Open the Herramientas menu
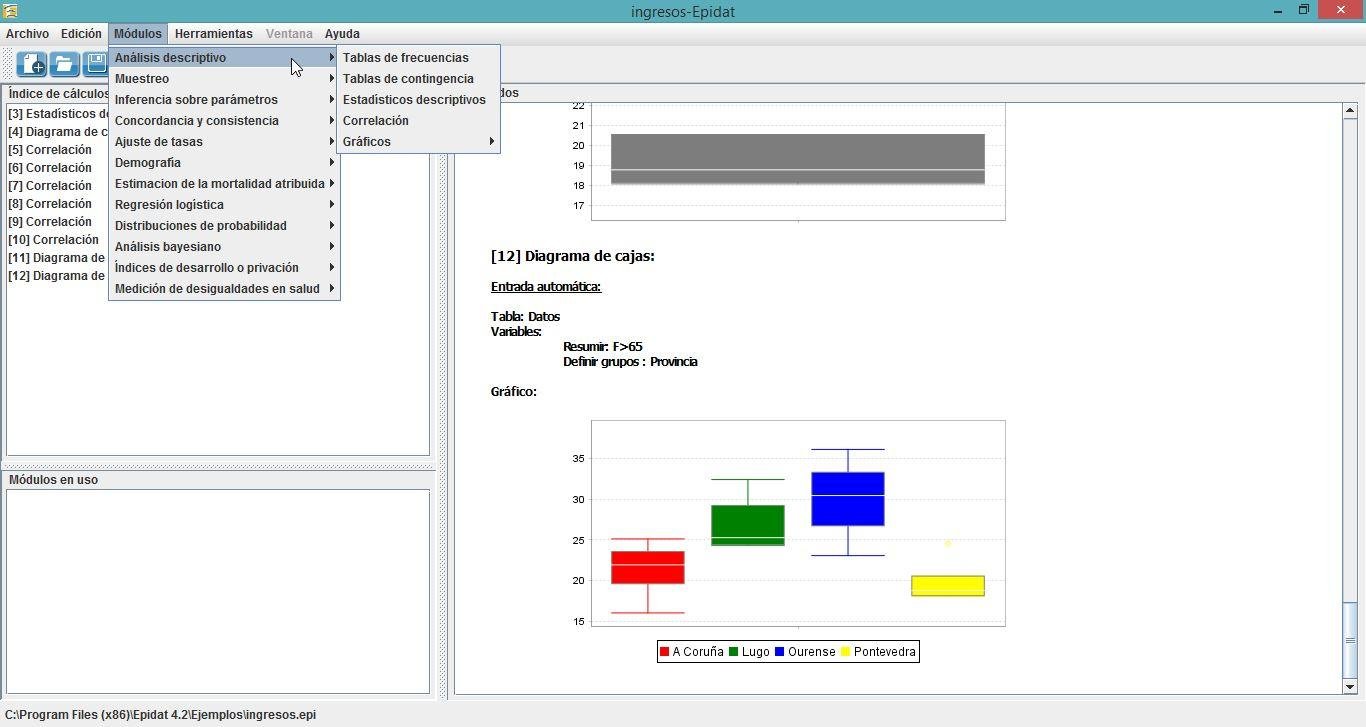Viewport: 1366px width, 727px height. [x=213, y=33]
